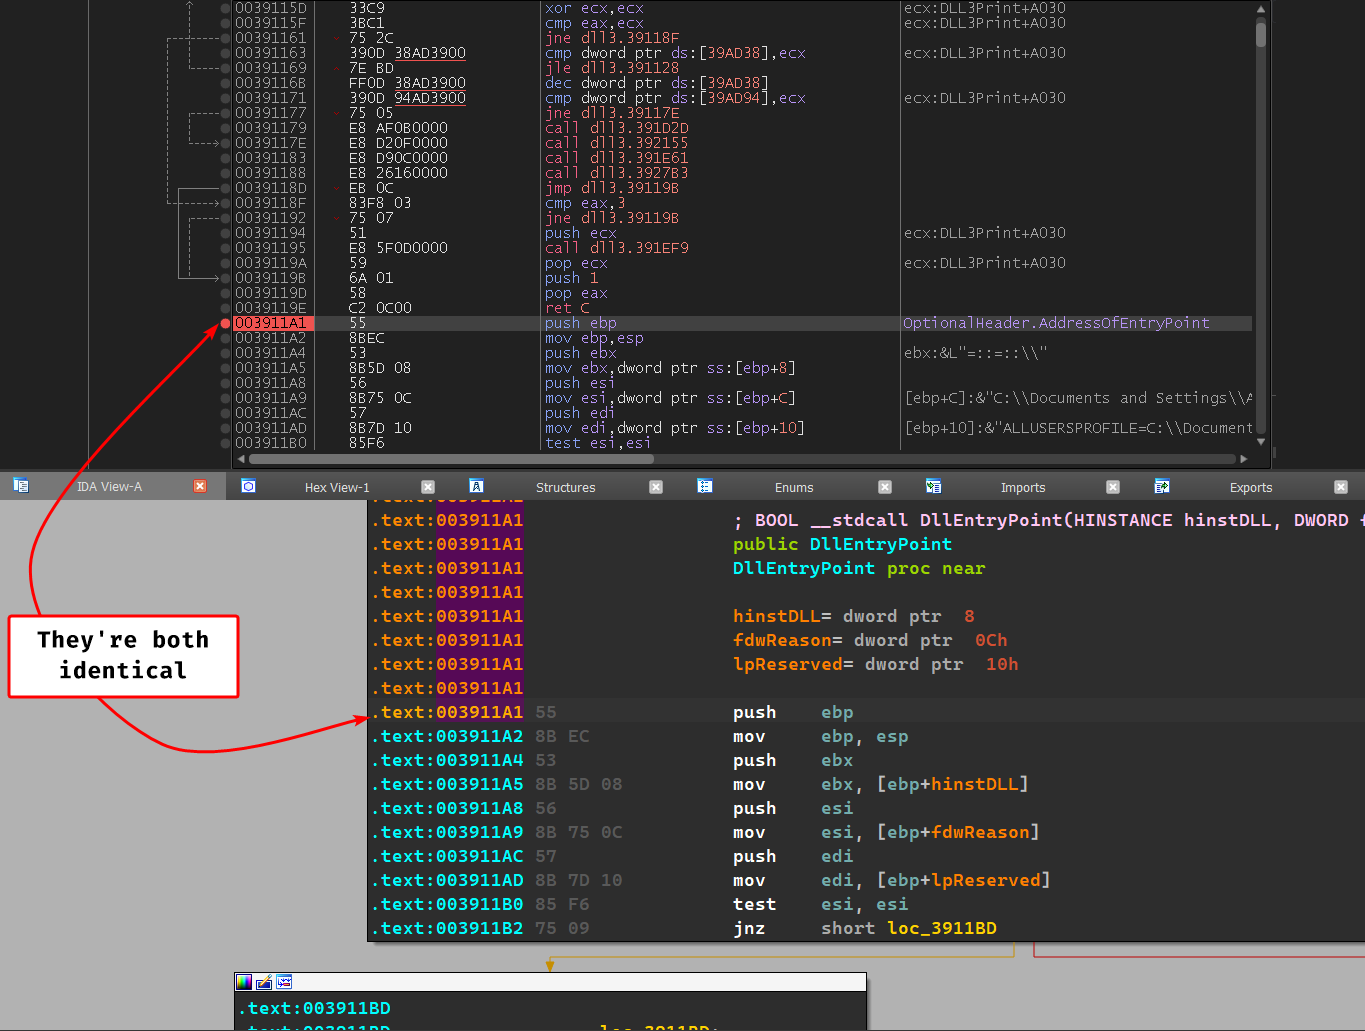This screenshot has width=1365, height=1031.
Task: Close the IDA View-A tab
Action: 200,487
